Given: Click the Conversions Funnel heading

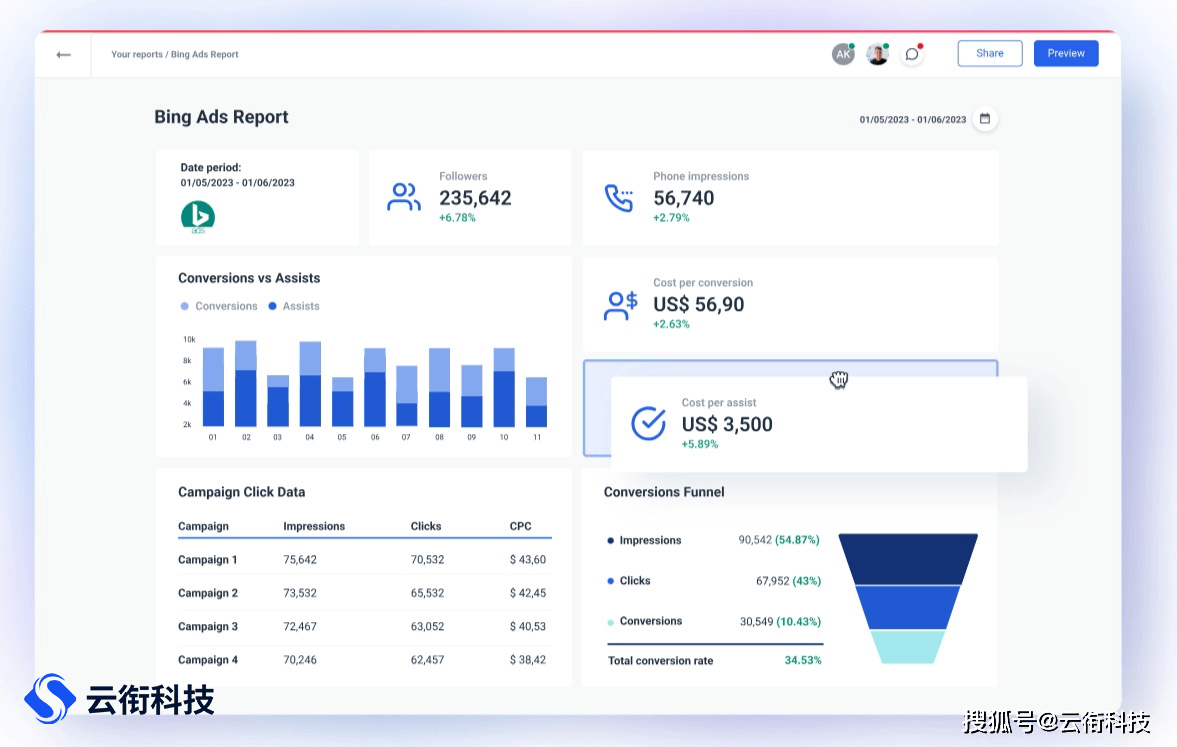Looking at the screenshot, I should tap(664, 492).
